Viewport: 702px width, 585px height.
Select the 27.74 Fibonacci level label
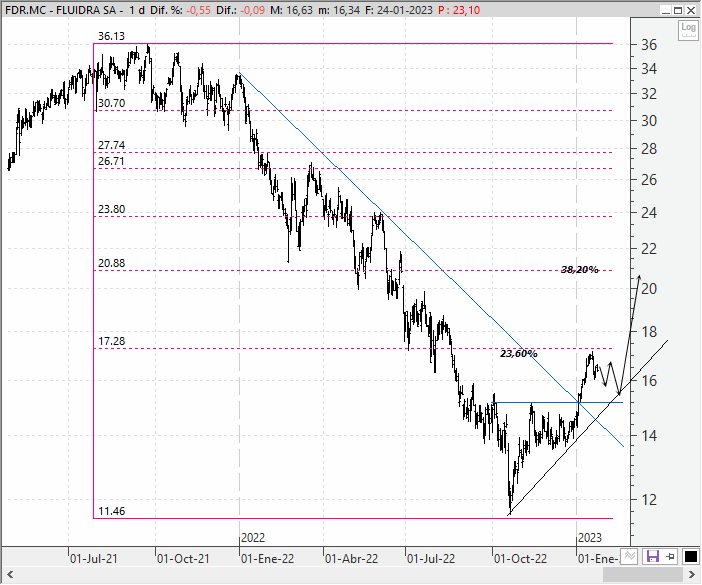point(111,145)
